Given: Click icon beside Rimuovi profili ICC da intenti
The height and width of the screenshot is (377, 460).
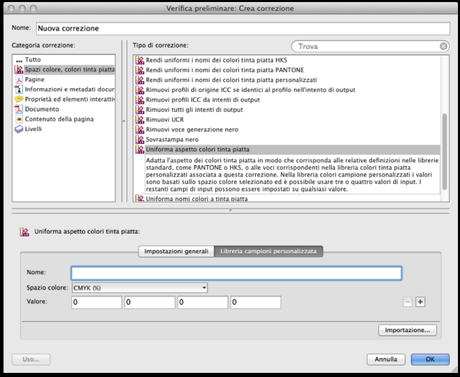Looking at the screenshot, I should (x=140, y=100).
